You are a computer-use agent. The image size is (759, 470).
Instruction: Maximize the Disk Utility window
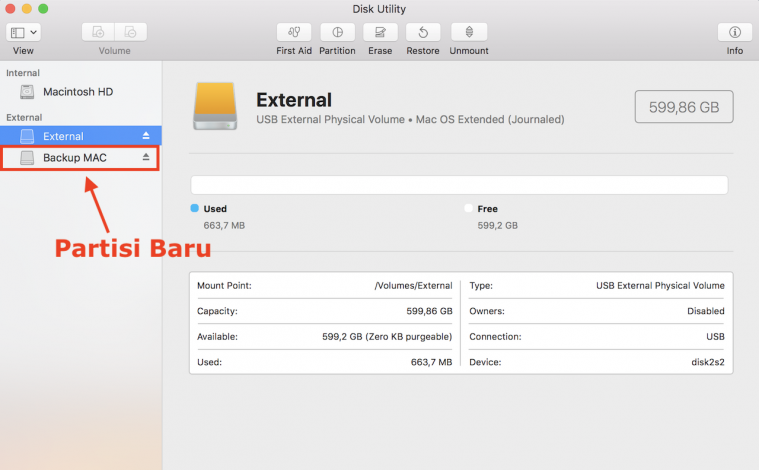43,9
